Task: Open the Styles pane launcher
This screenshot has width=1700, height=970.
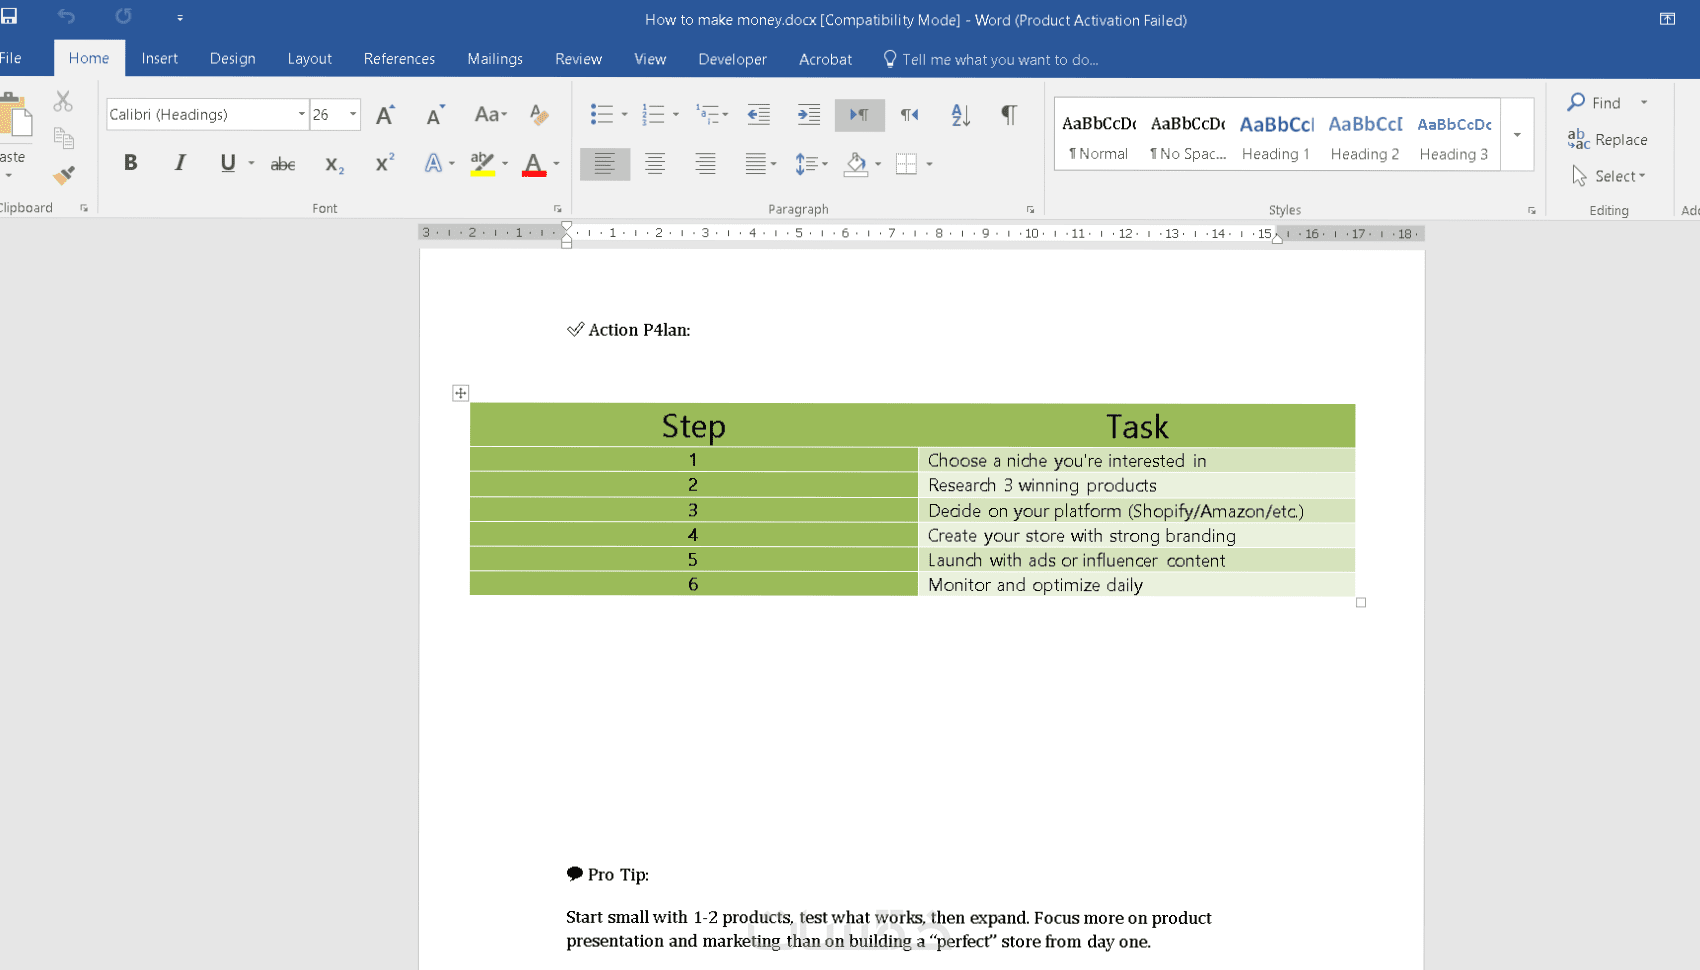Action: (1531, 210)
